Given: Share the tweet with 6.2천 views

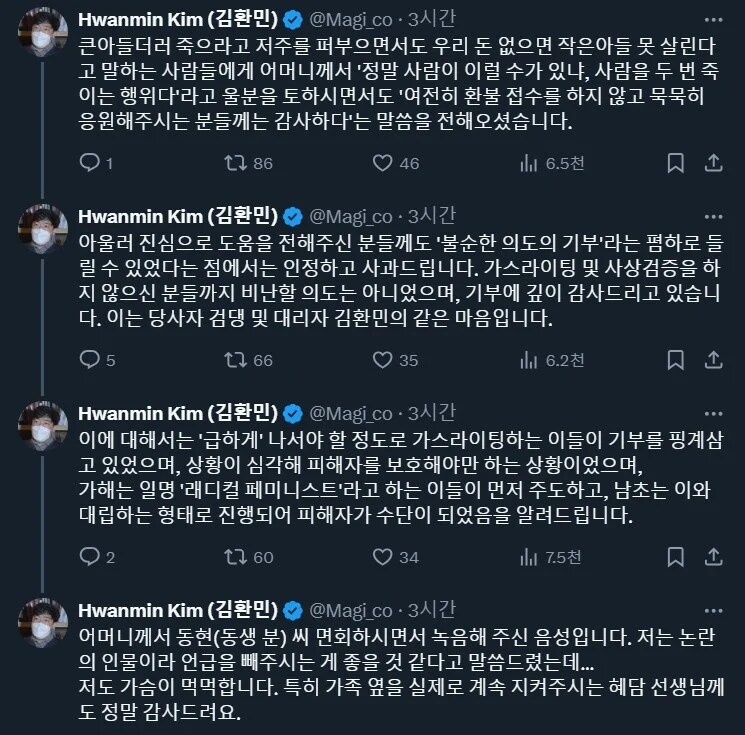Looking at the screenshot, I should click(x=714, y=360).
